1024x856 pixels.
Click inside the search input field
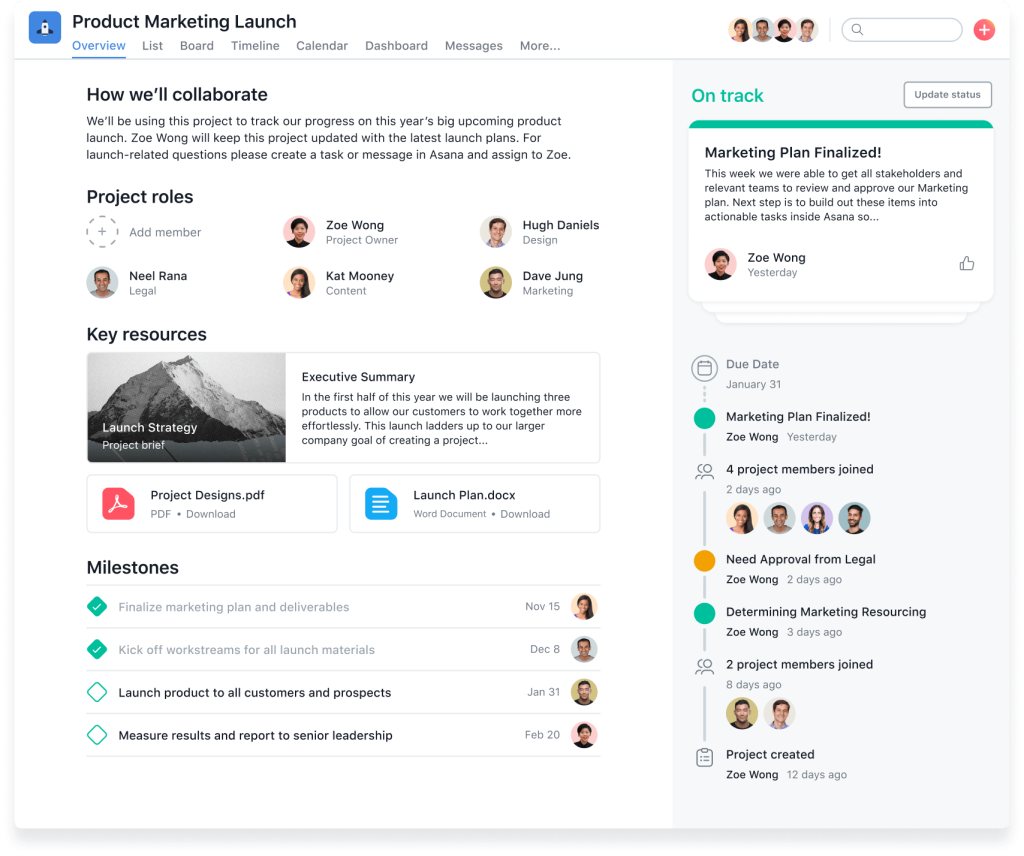905,30
